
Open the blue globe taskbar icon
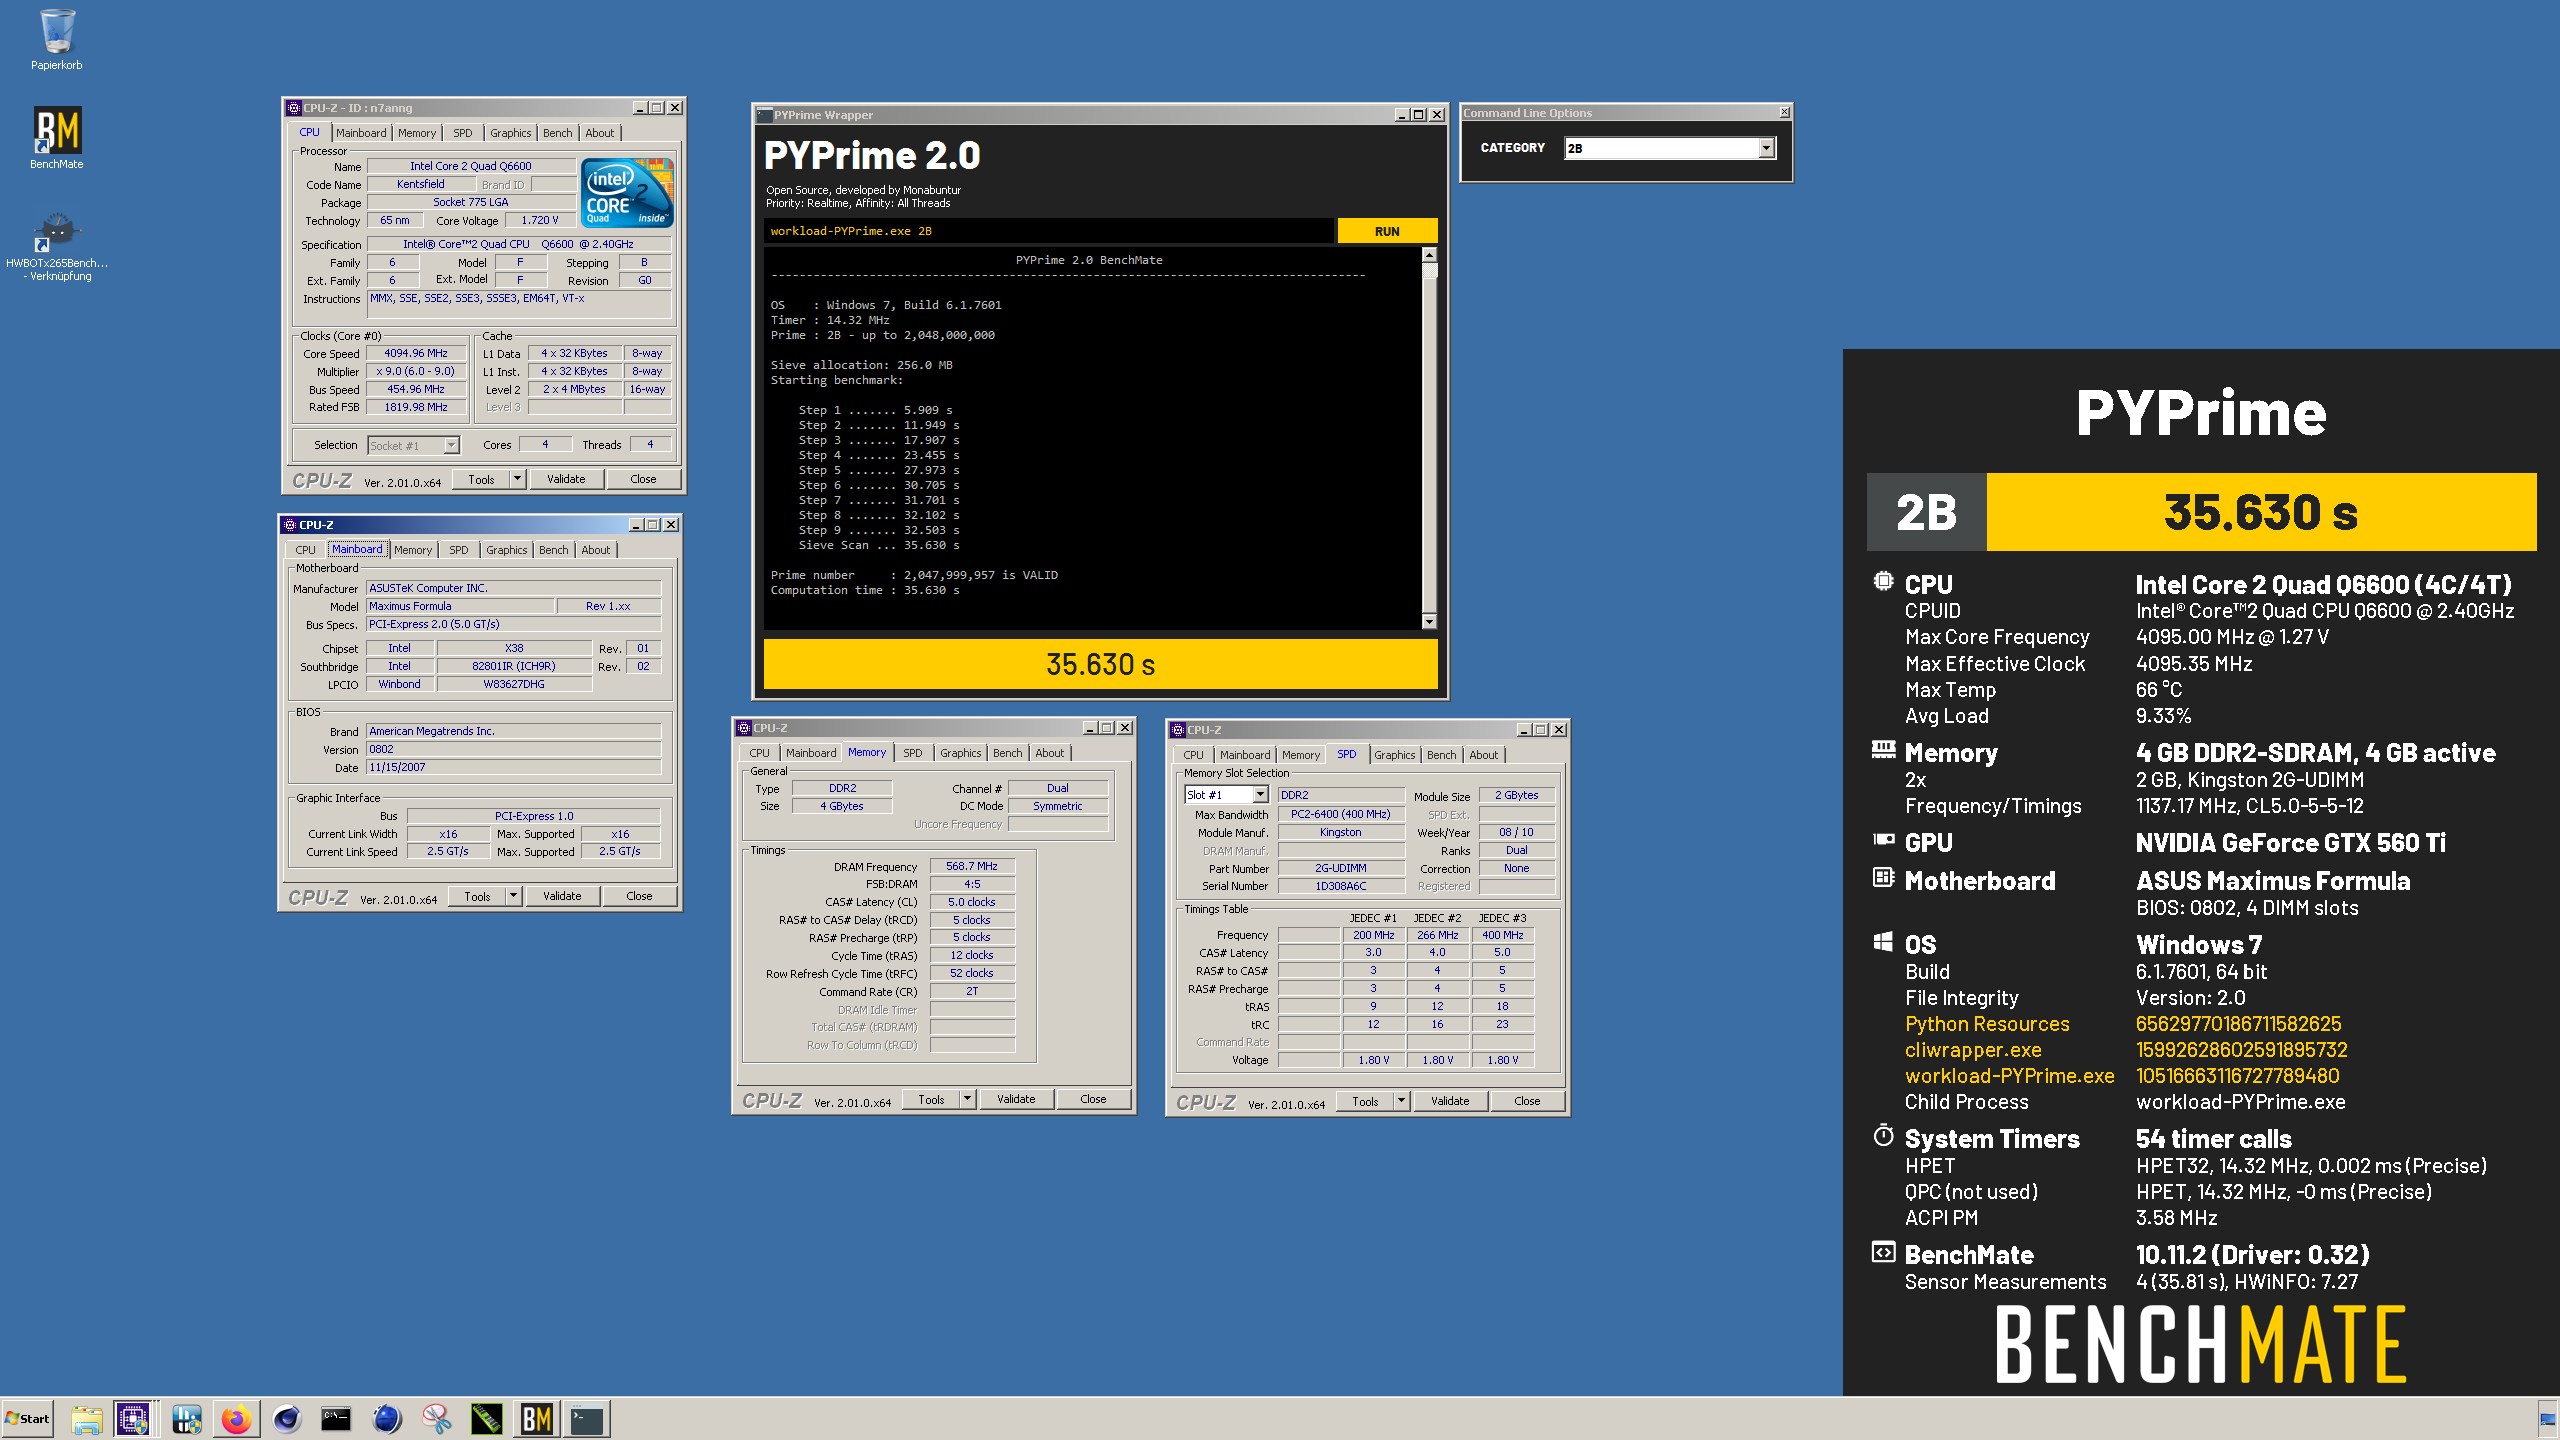click(x=386, y=1419)
